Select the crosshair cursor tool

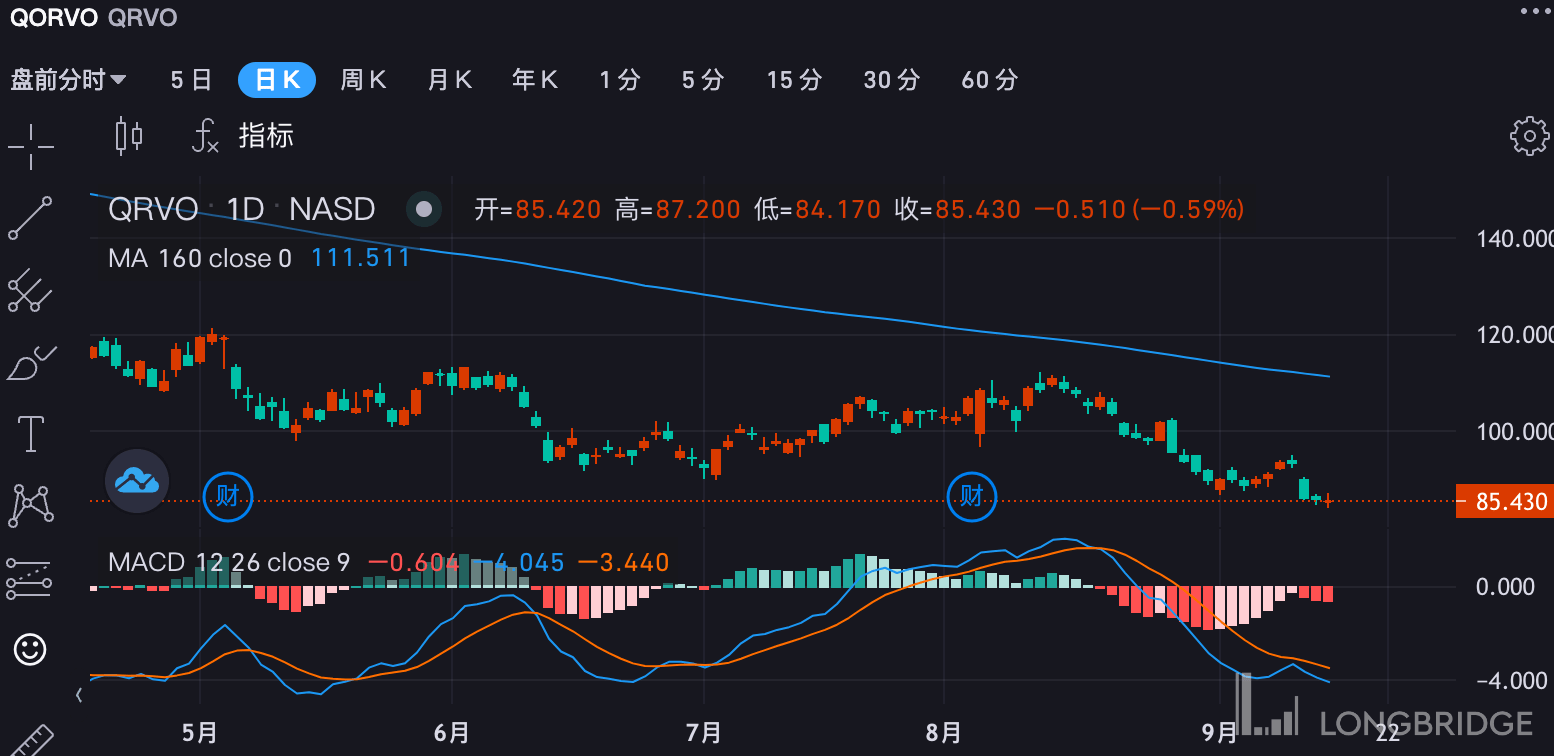pos(31,147)
